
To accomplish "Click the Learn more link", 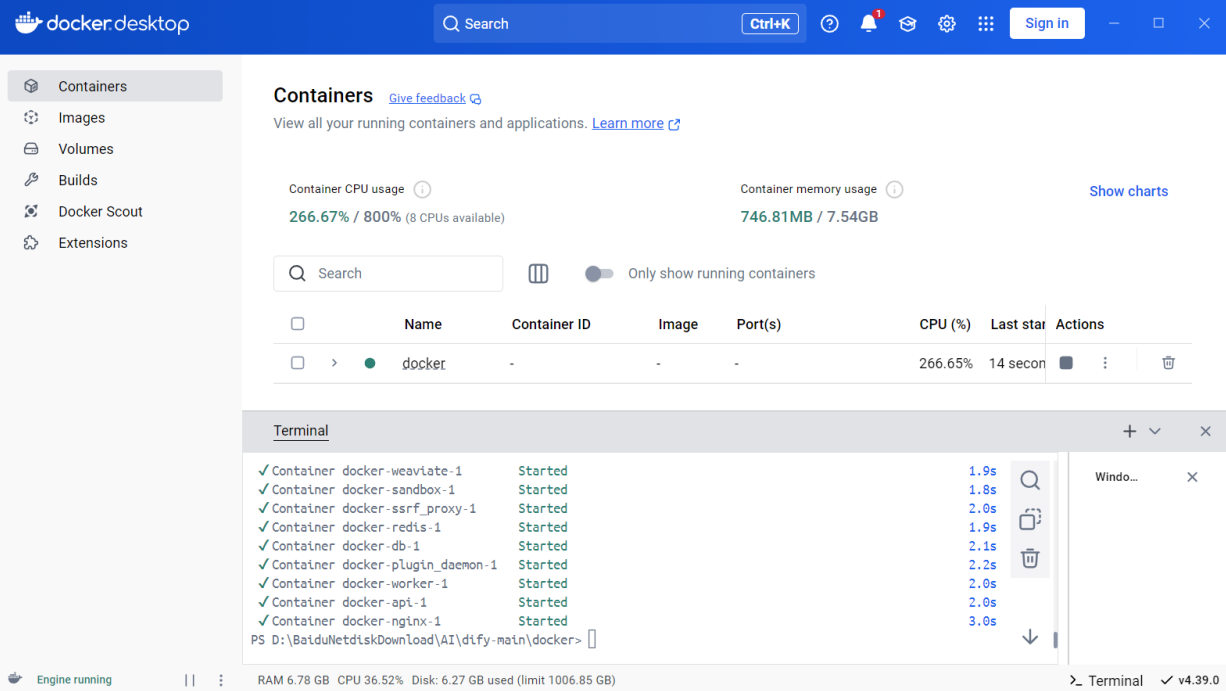I will tap(636, 123).
